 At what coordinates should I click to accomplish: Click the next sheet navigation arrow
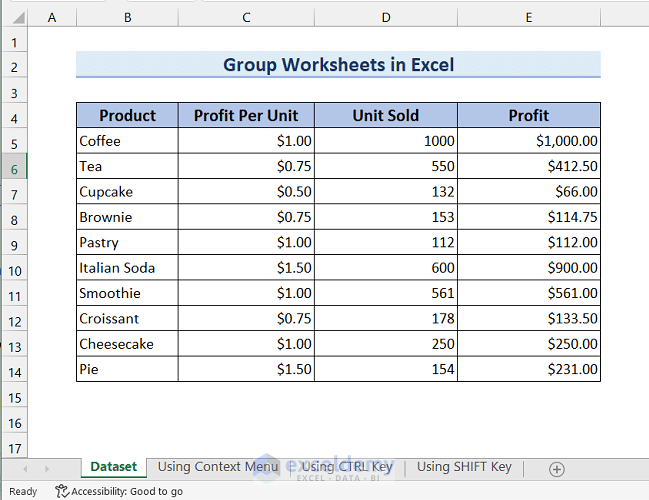[46, 468]
